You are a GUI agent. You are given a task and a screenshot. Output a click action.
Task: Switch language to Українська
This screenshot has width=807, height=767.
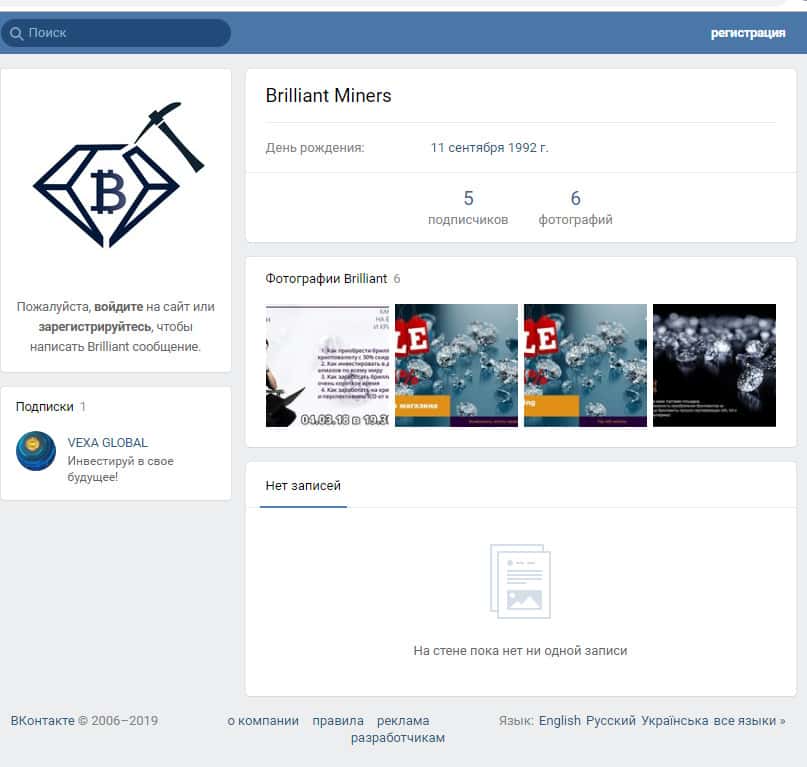pos(675,721)
